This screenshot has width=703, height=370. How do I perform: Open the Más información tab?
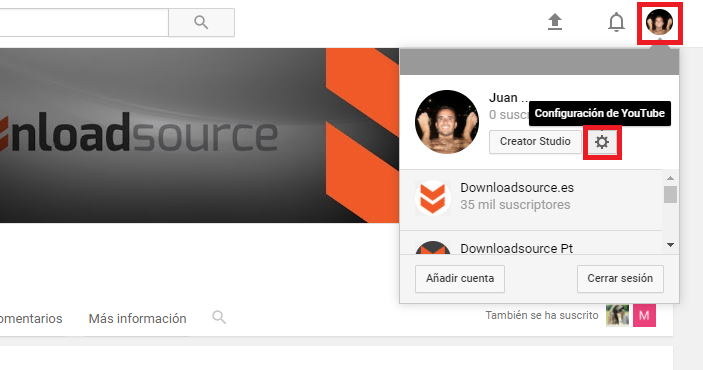coord(137,318)
